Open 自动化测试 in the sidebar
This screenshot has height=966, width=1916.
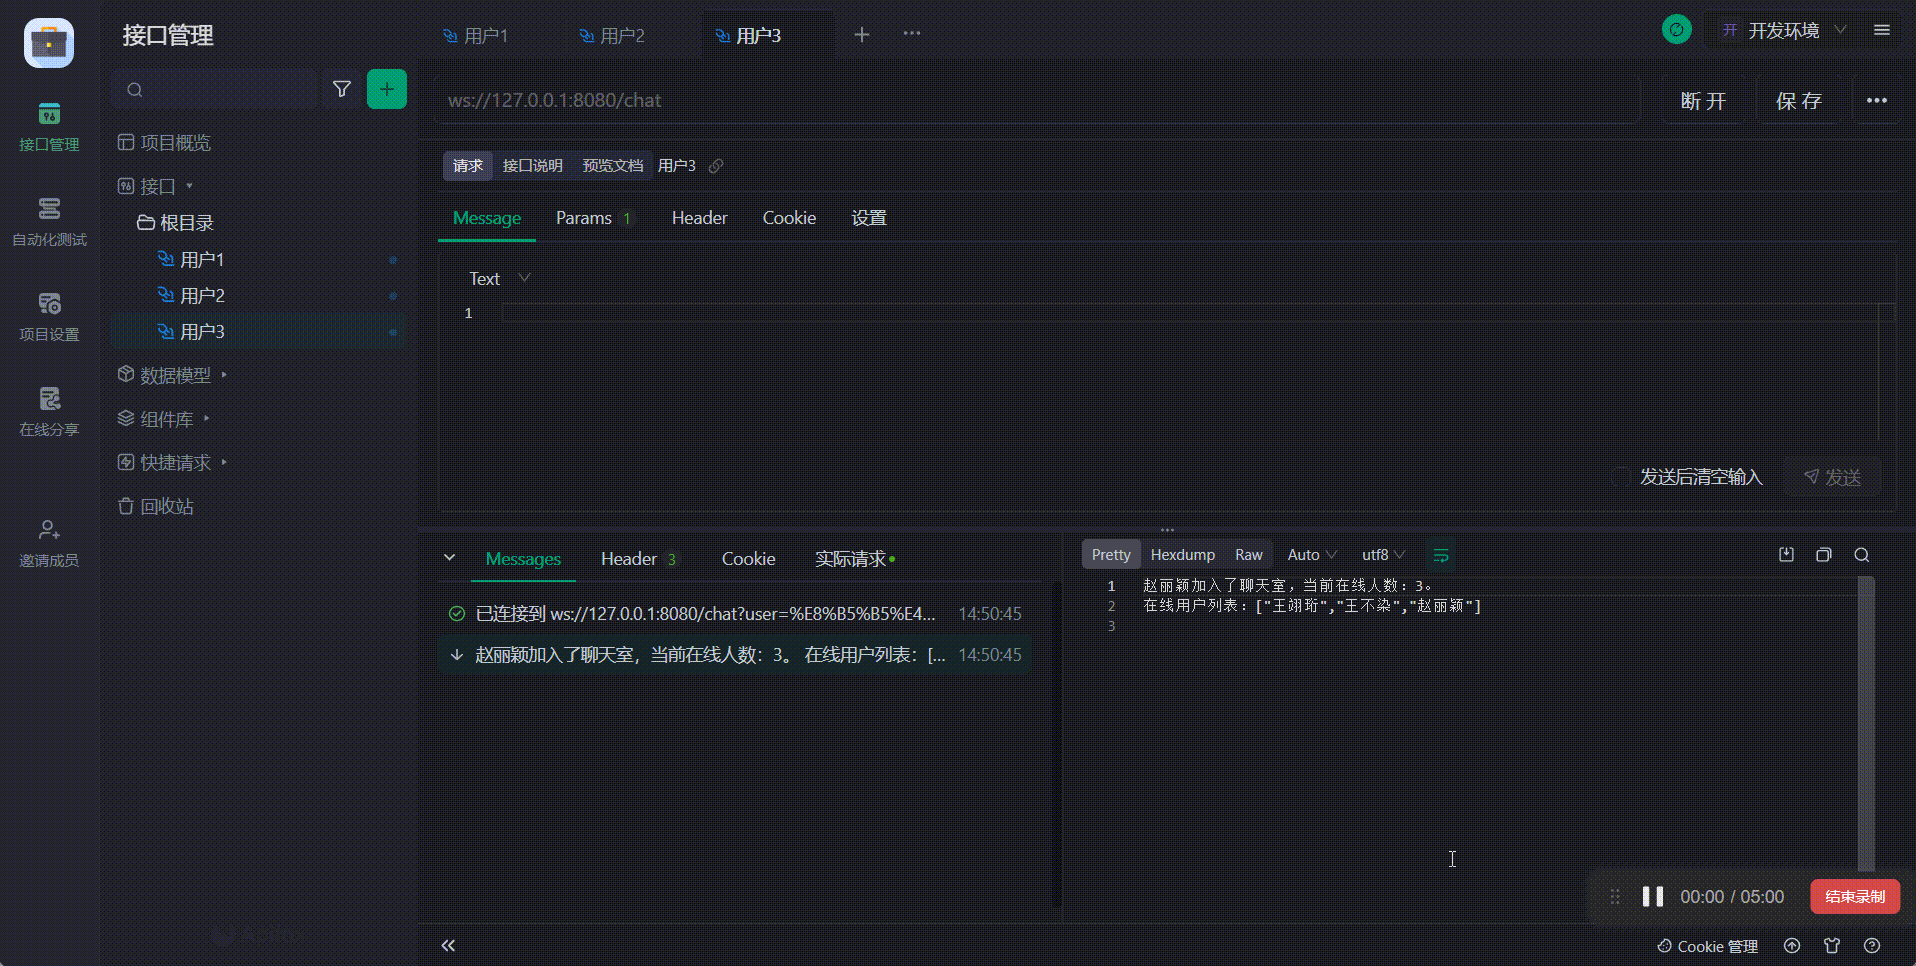tap(49, 222)
